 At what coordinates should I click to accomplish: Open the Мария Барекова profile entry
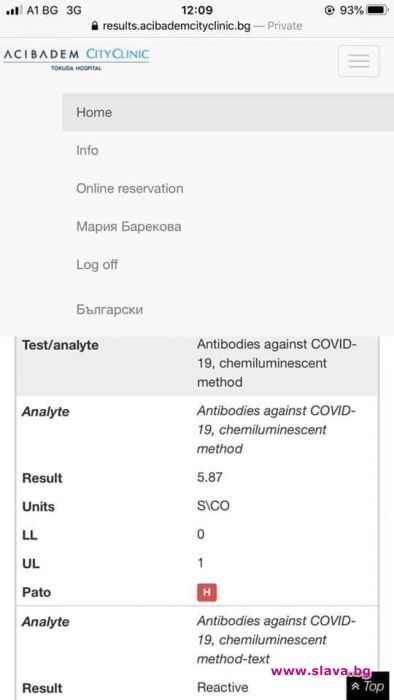(x=129, y=226)
